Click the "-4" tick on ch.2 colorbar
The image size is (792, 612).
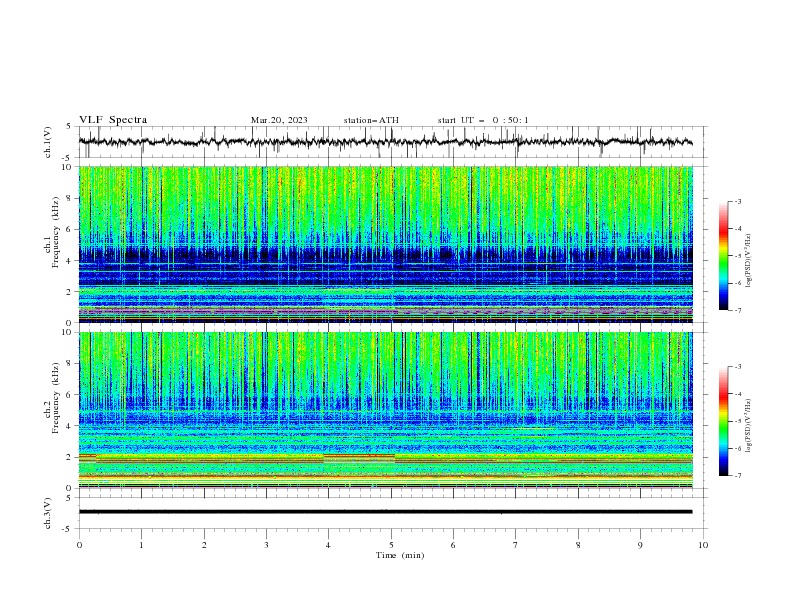pyautogui.click(x=738, y=394)
